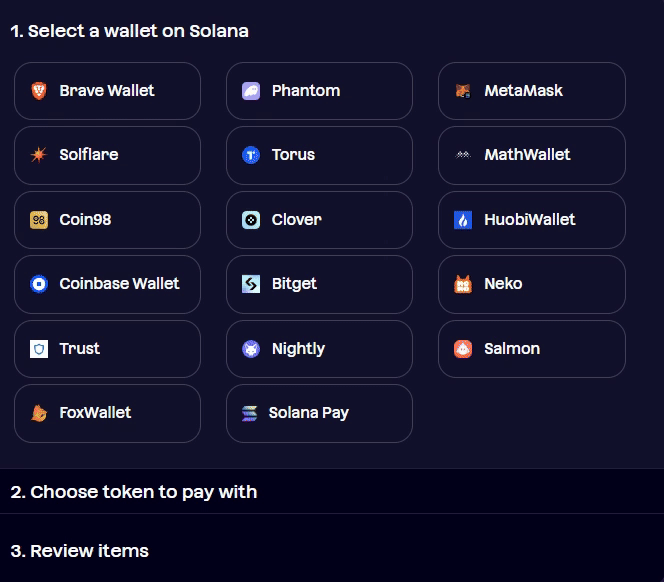Click the MetaMask fox icon

[463, 91]
